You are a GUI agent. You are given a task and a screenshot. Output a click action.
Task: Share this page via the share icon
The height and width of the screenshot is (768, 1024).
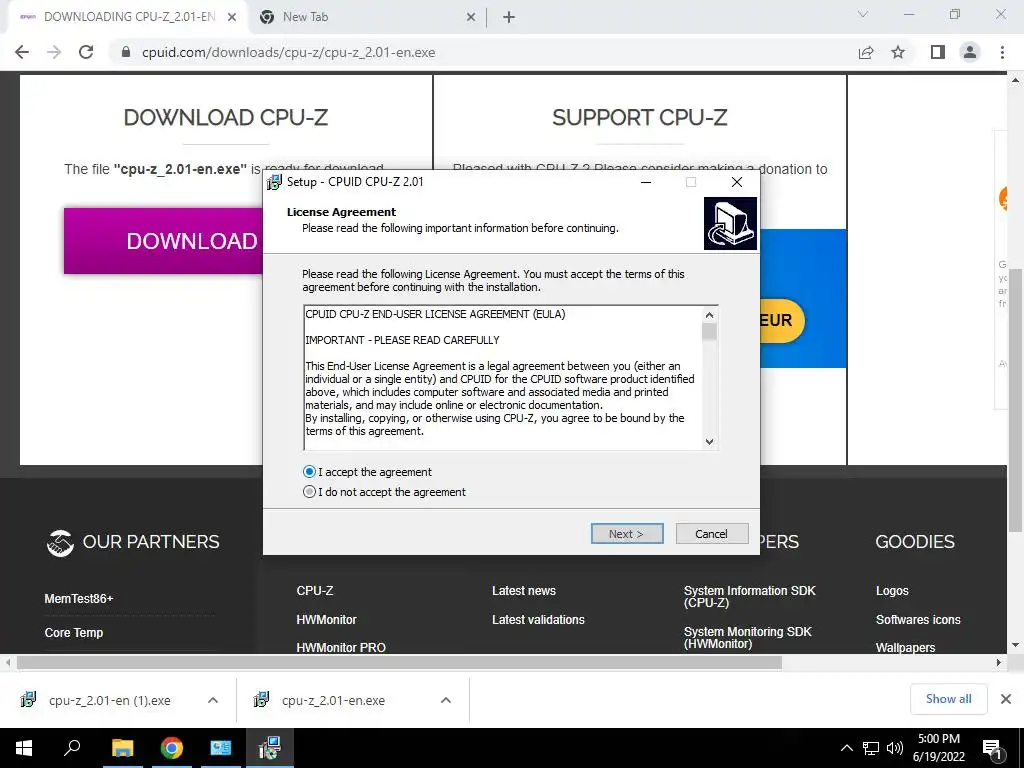[x=866, y=52]
